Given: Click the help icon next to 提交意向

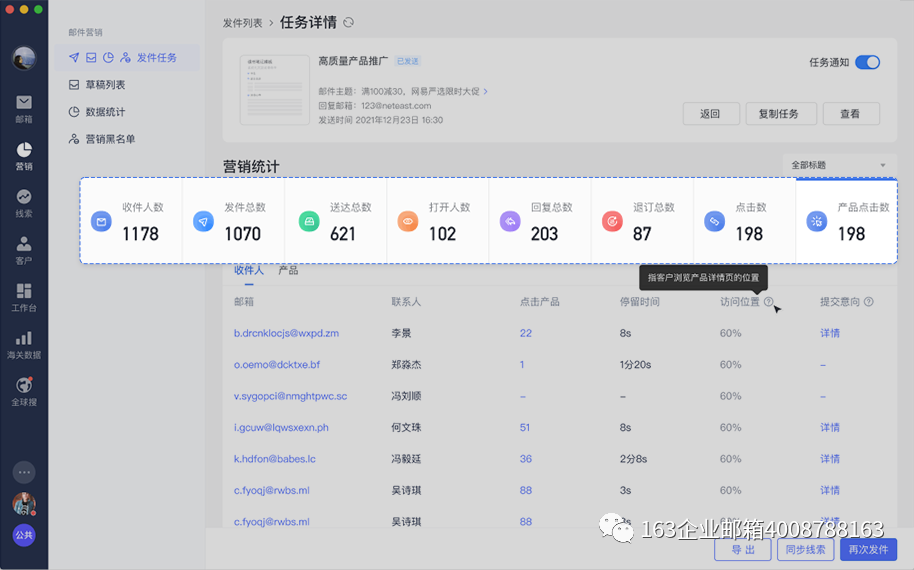Looking at the screenshot, I should point(869,301).
